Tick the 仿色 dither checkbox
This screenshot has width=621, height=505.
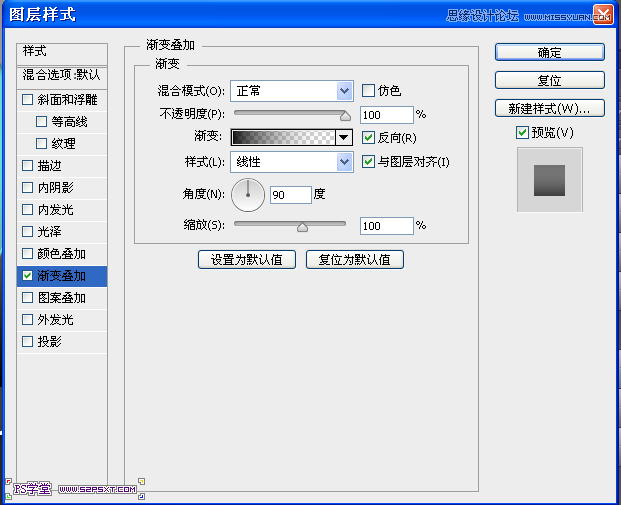(x=368, y=91)
